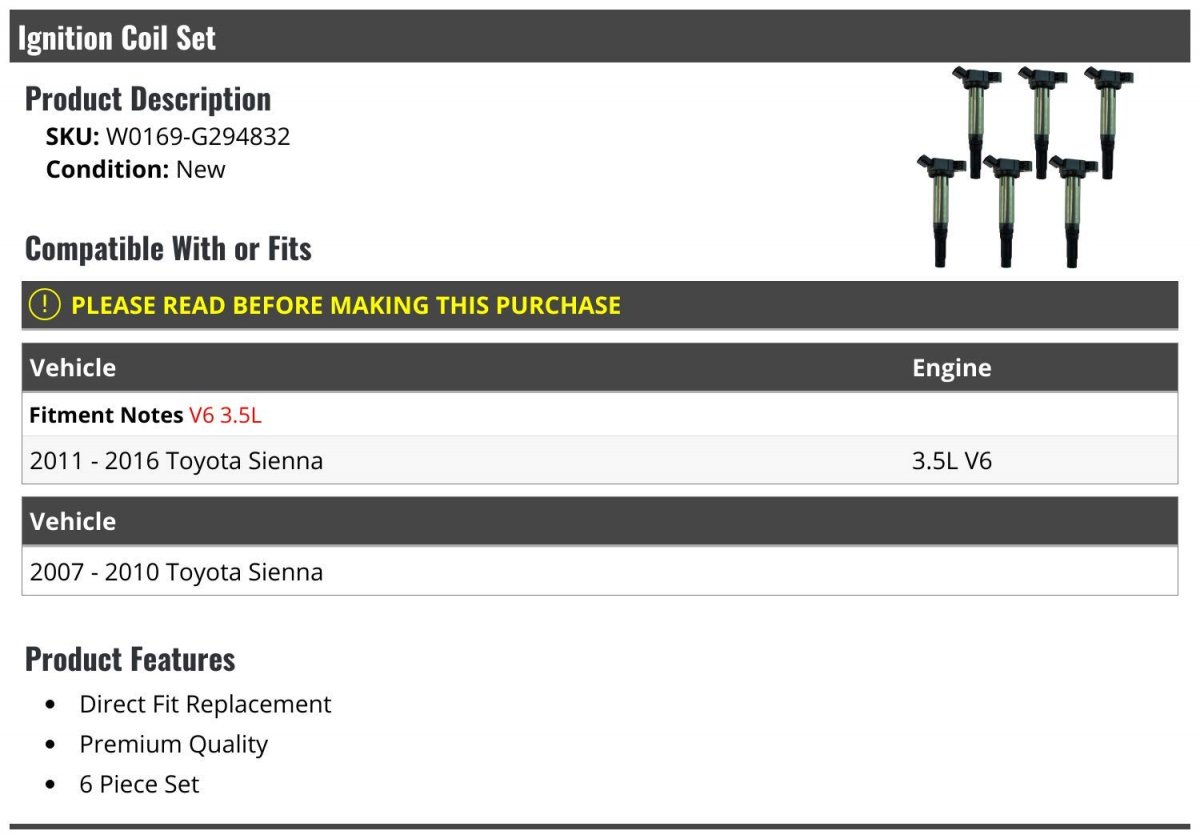Click the Product Description heading
Screen dimensions: 1200x839
coord(148,99)
